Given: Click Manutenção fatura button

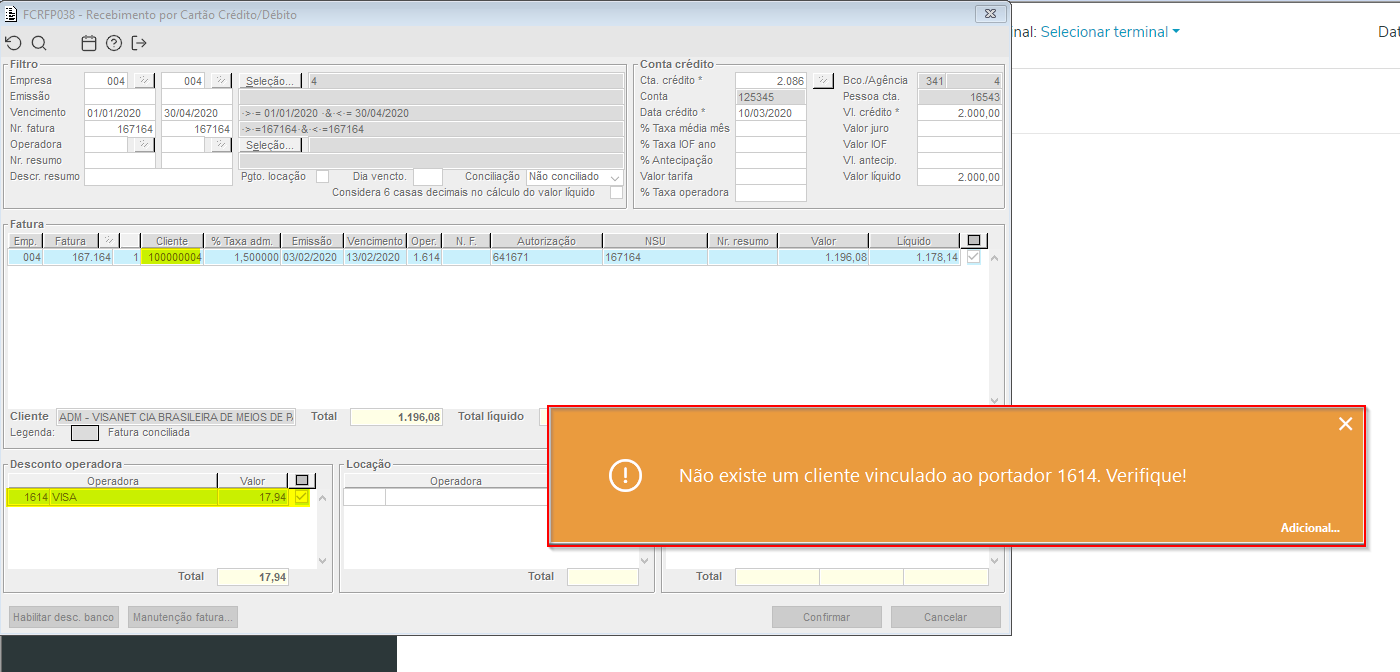Looking at the screenshot, I should [183, 617].
